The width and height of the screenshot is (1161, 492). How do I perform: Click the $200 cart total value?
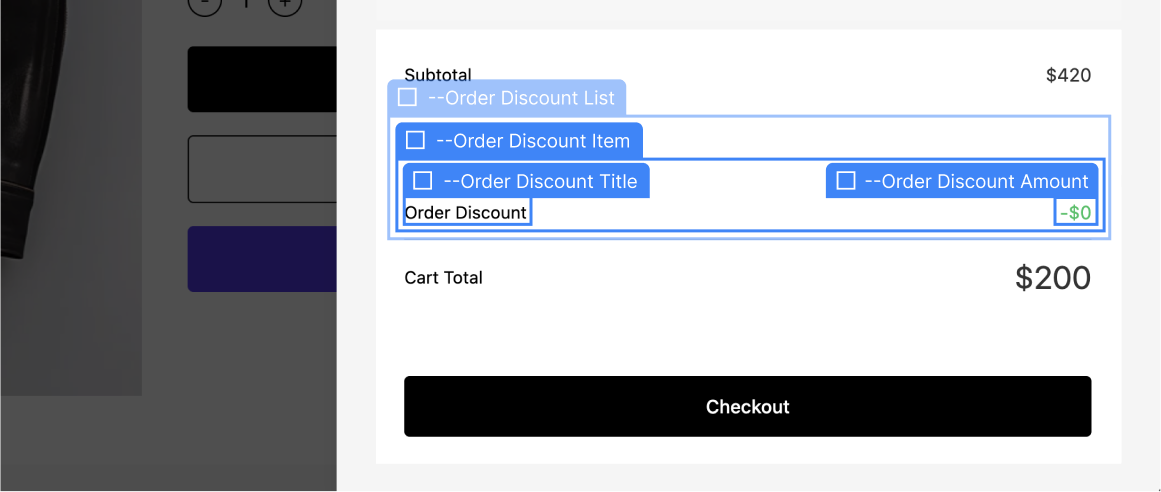coord(1053,278)
